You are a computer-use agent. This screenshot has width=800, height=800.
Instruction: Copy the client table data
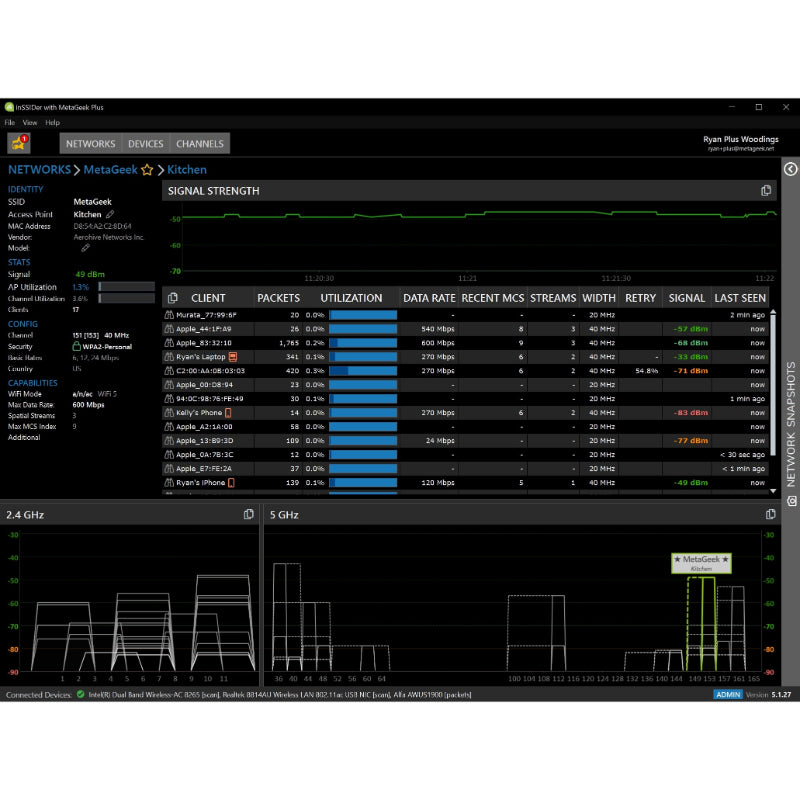click(172, 298)
